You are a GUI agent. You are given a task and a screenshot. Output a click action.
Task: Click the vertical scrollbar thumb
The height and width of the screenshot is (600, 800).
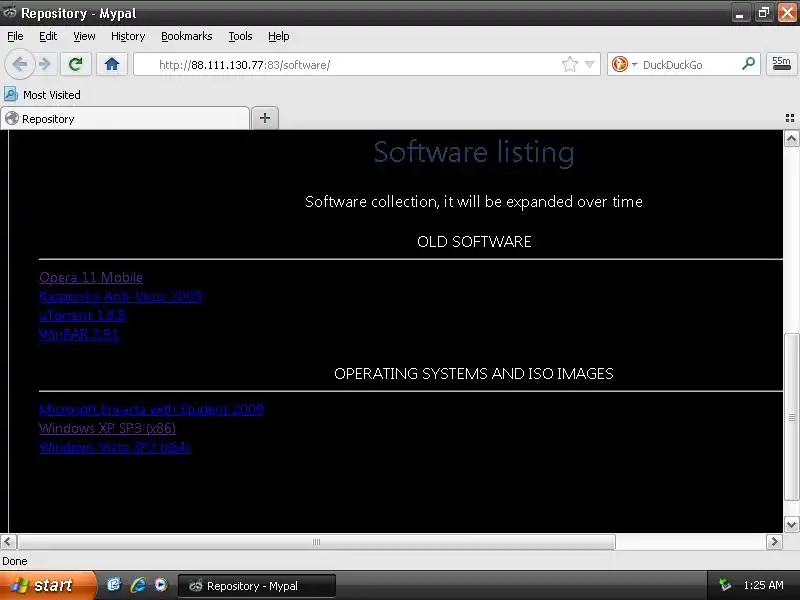tap(791, 417)
